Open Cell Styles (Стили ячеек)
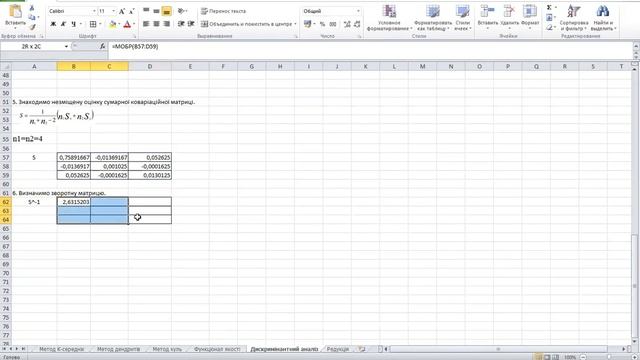The height and width of the screenshot is (360, 640). [x=462, y=18]
